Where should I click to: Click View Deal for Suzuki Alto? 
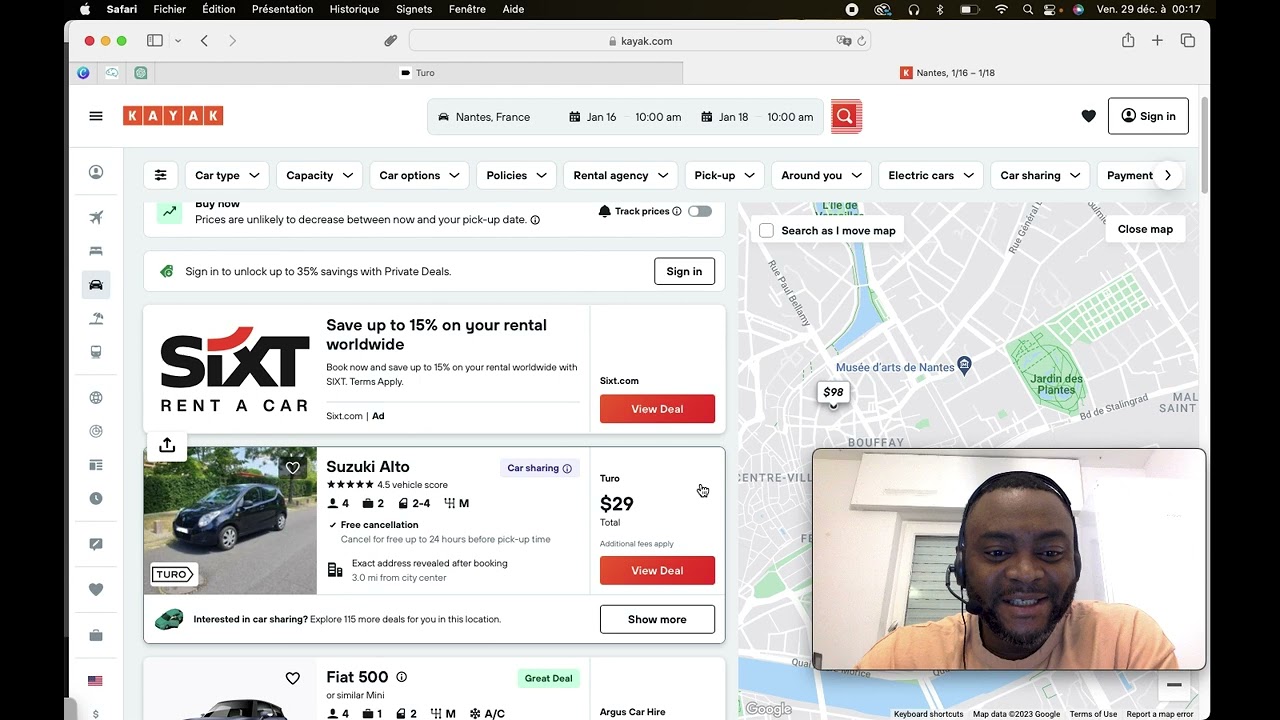(657, 570)
